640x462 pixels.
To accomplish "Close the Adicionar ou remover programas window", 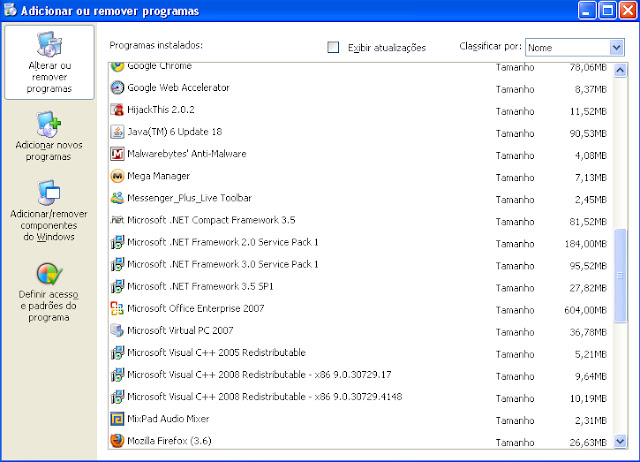I will pyautogui.click(x=628, y=10).
